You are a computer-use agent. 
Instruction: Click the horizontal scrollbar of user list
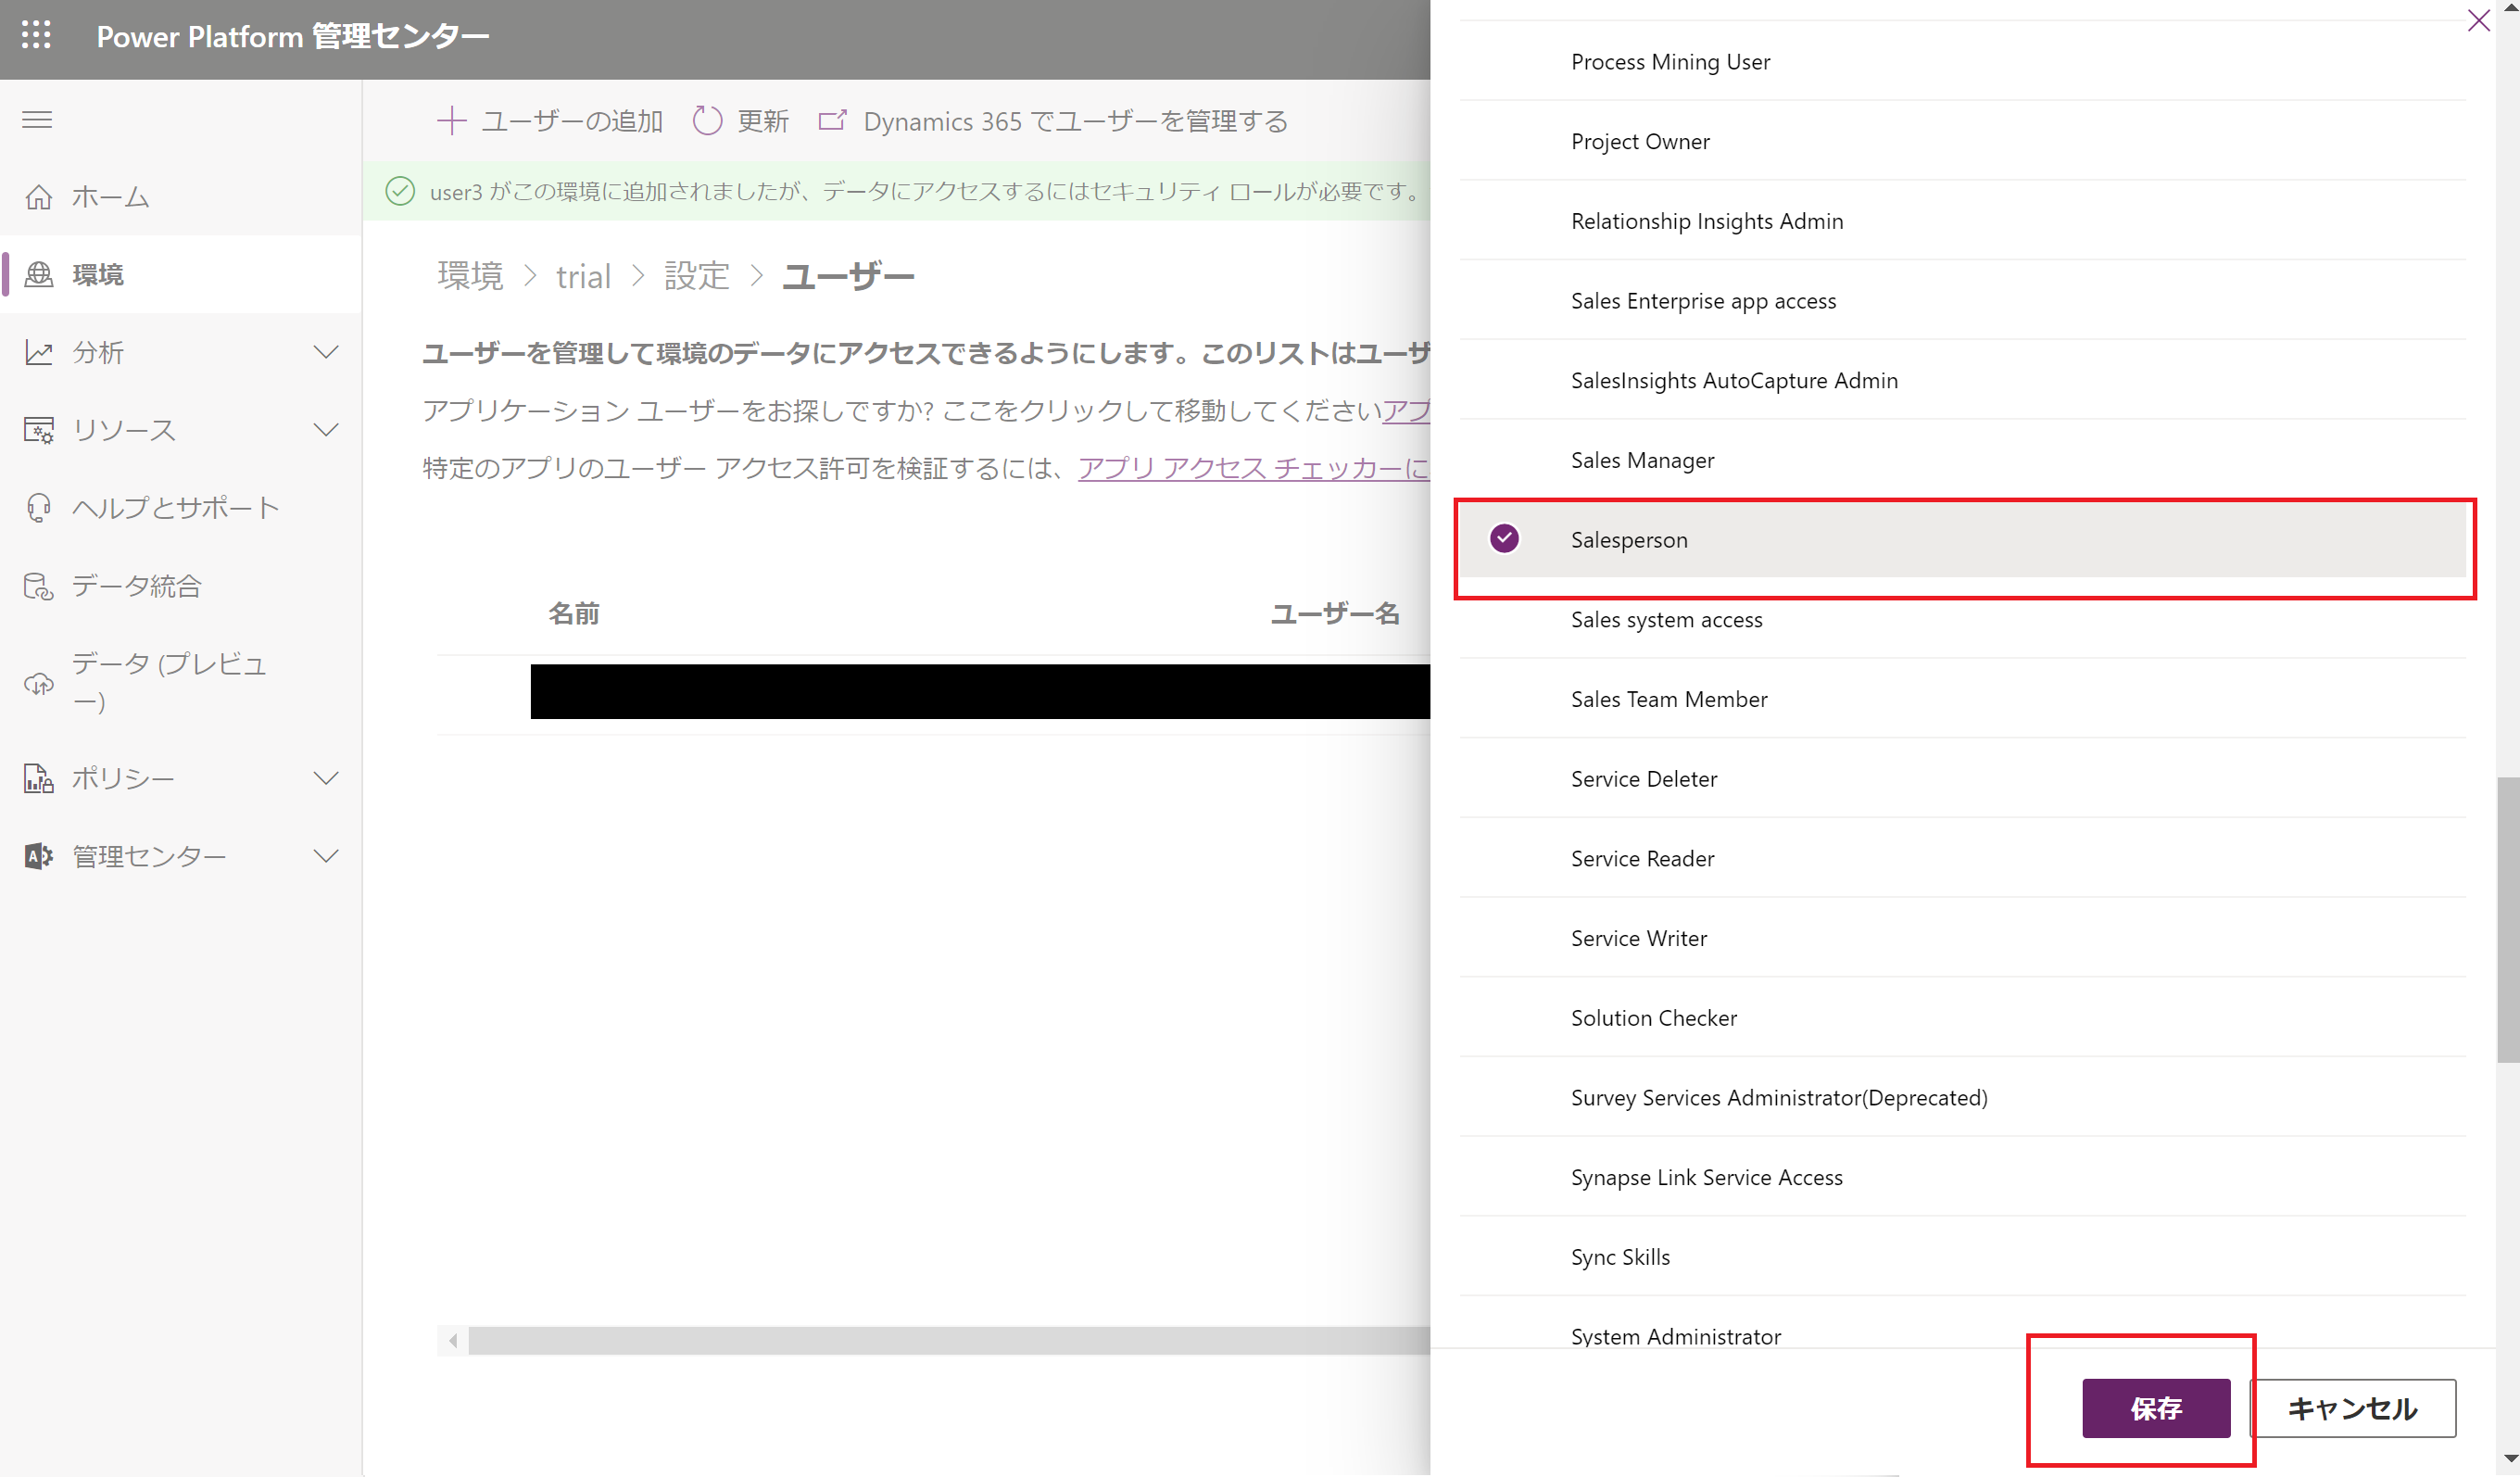click(x=949, y=1341)
